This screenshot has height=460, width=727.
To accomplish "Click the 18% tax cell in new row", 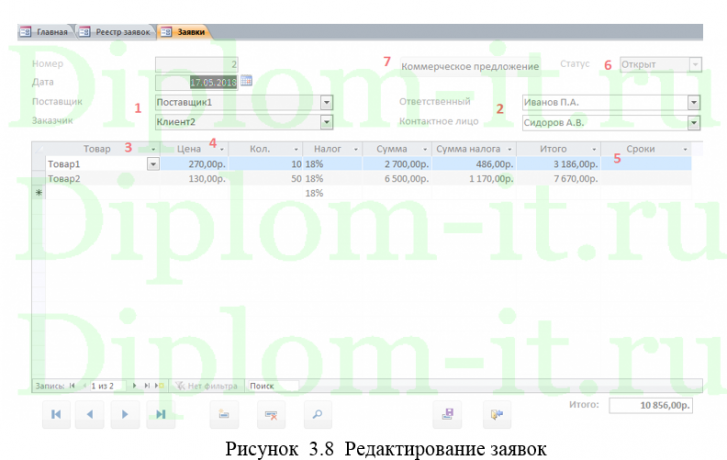I will point(332,193).
